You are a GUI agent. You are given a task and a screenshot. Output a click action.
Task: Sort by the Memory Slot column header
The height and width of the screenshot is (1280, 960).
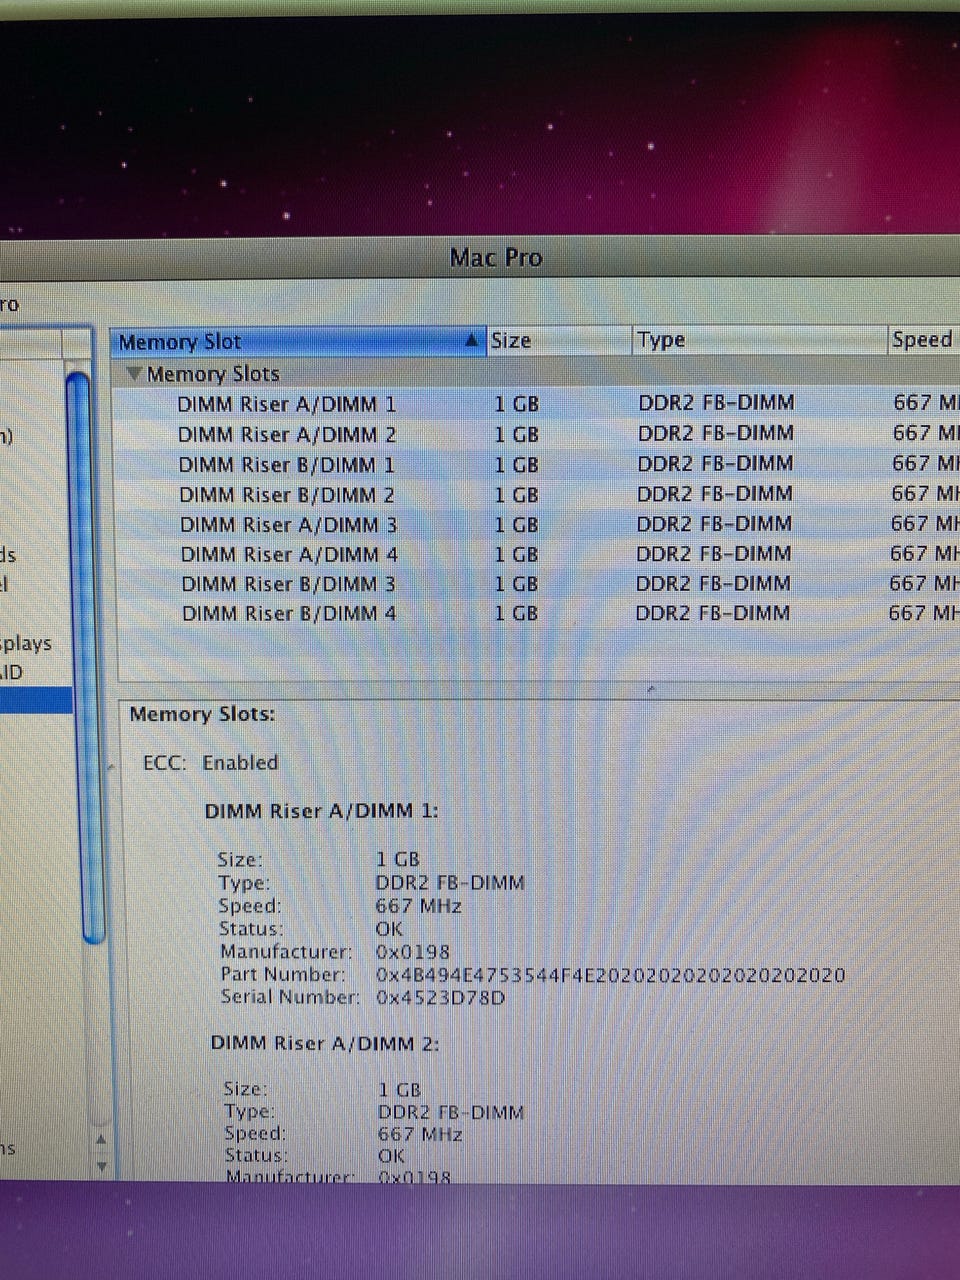click(x=298, y=342)
